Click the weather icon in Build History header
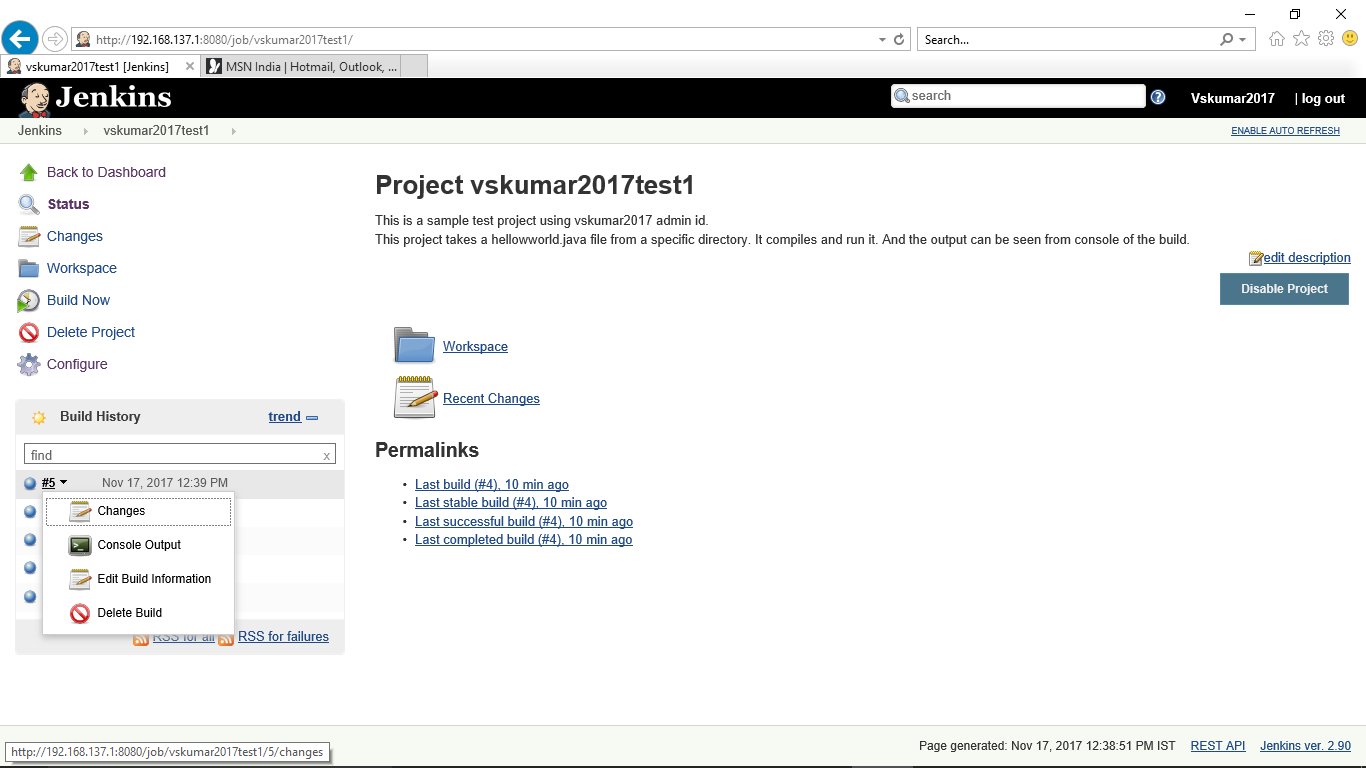 pos(38,417)
